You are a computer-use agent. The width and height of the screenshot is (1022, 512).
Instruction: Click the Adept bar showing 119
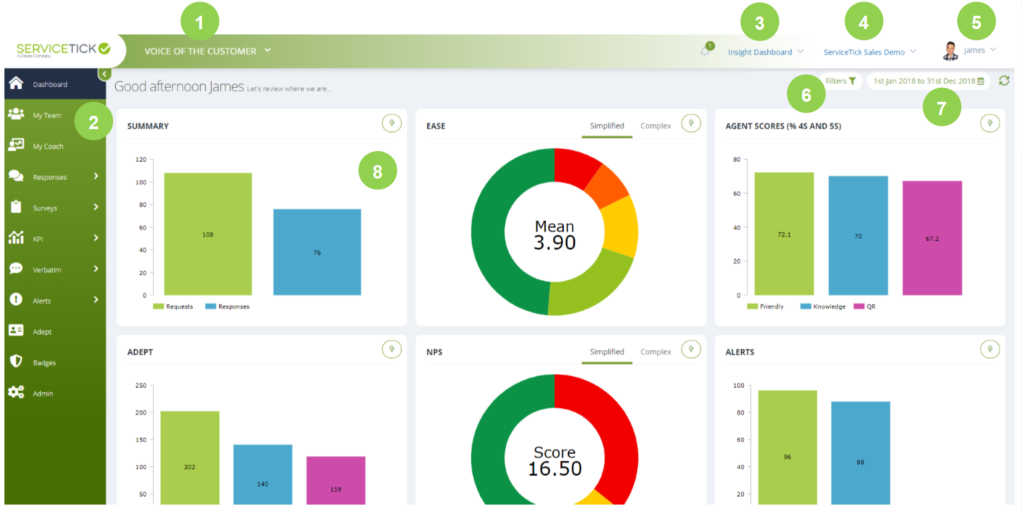coord(336,480)
